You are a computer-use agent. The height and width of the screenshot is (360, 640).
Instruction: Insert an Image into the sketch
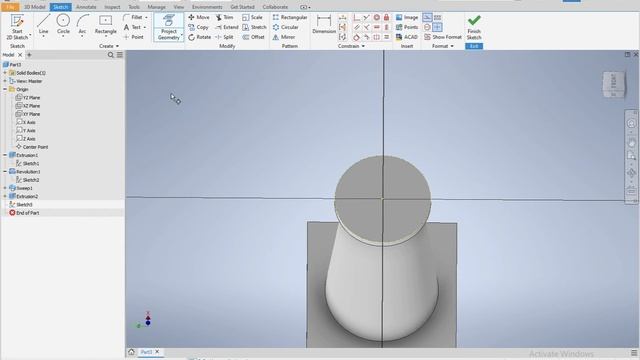pyautogui.click(x=407, y=18)
